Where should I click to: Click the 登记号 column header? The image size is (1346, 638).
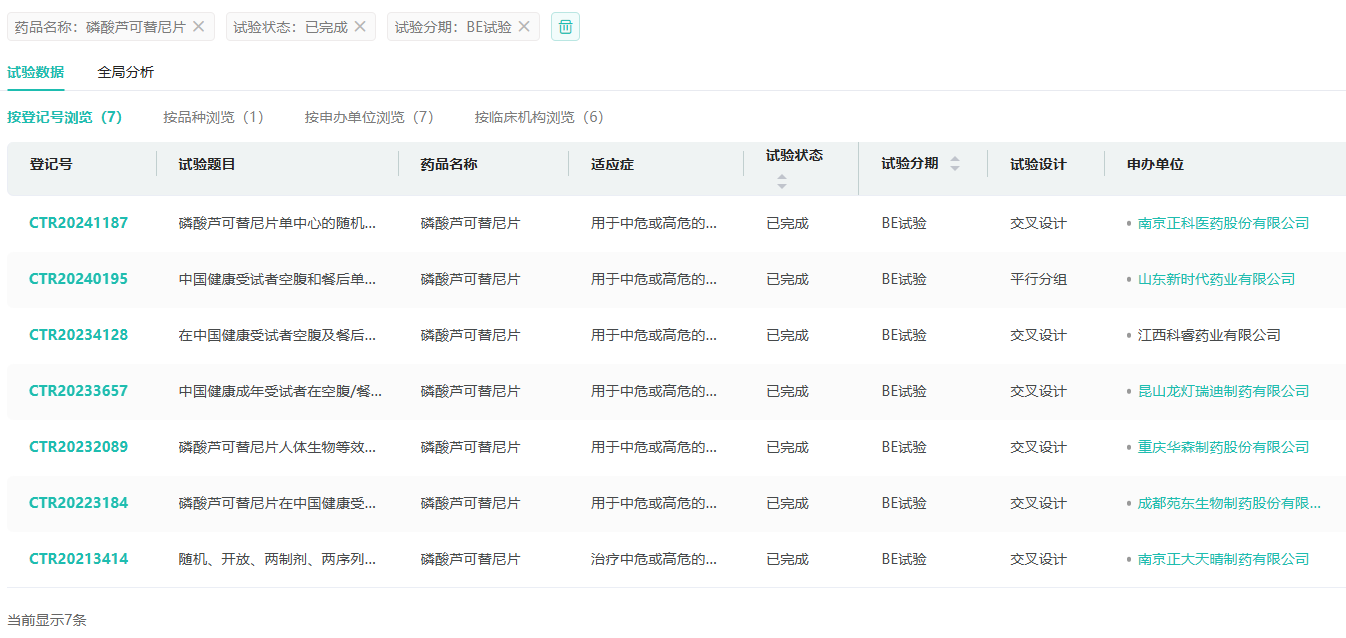pyautogui.click(x=51, y=164)
